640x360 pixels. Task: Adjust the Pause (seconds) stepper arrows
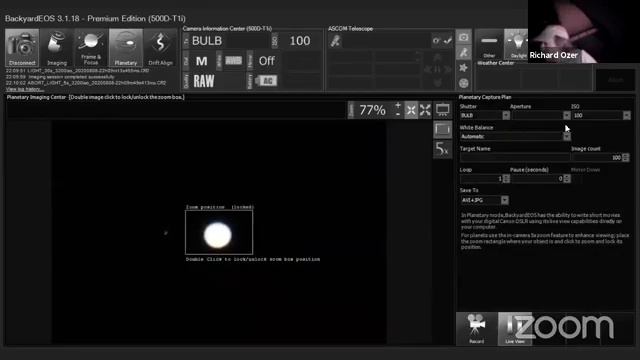click(x=567, y=179)
